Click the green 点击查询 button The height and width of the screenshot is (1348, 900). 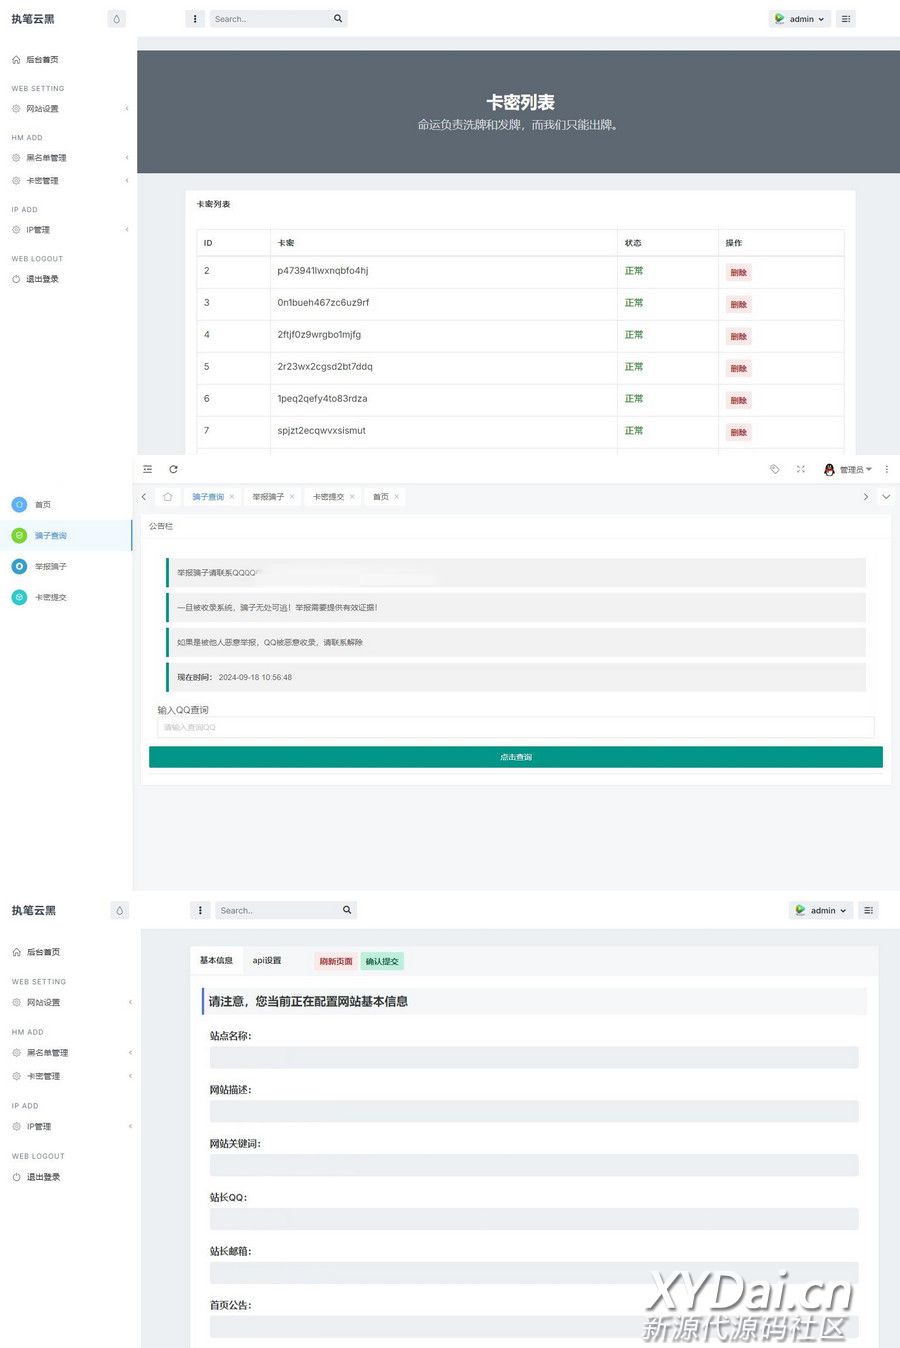coord(515,757)
